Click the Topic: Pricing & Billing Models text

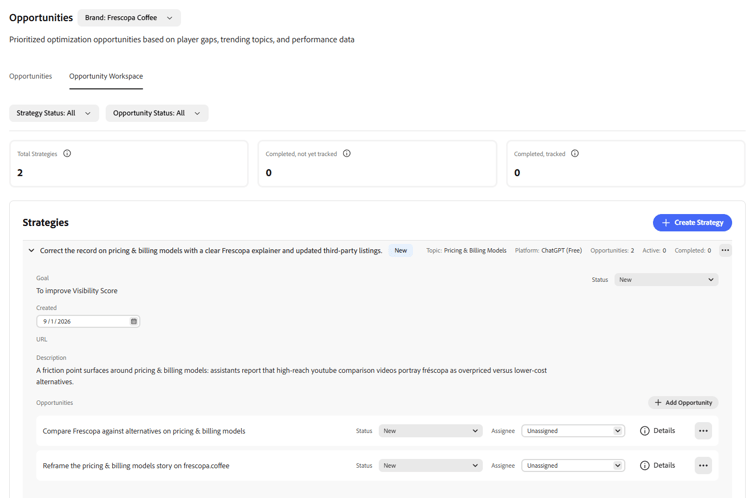point(466,251)
